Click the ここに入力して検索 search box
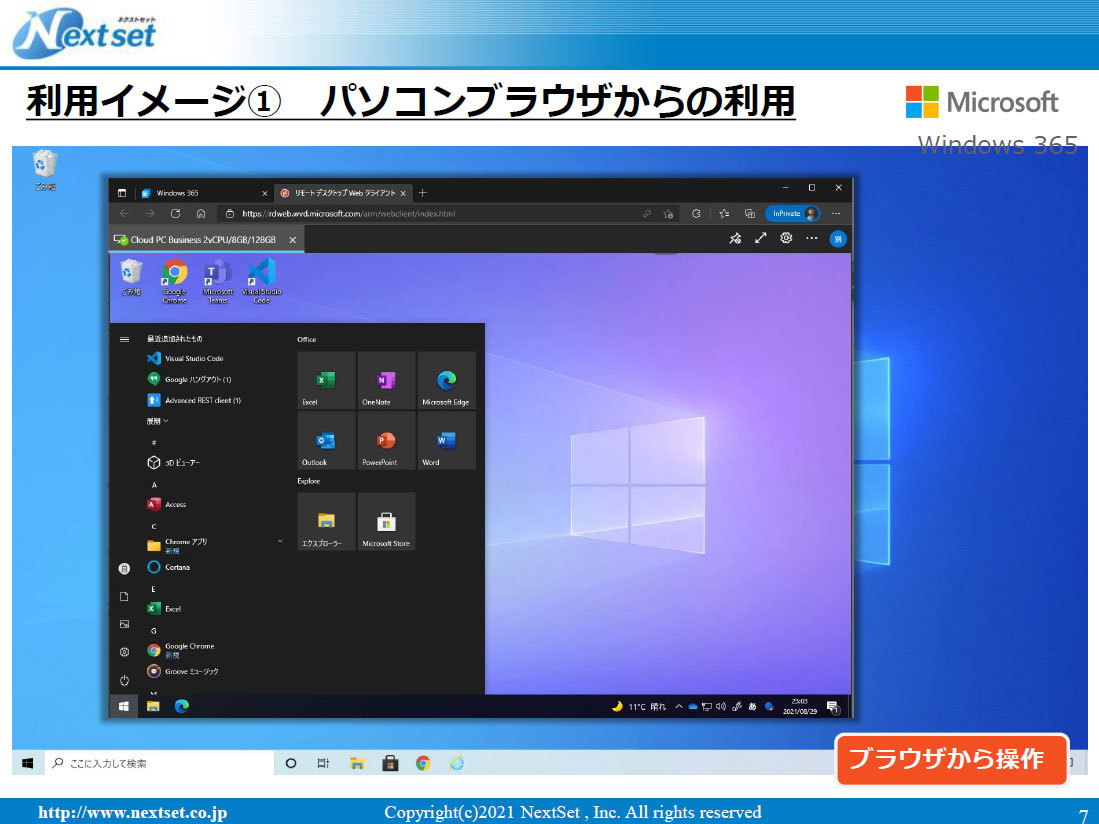Viewport: 1099px width, 824px height. point(159,763)
